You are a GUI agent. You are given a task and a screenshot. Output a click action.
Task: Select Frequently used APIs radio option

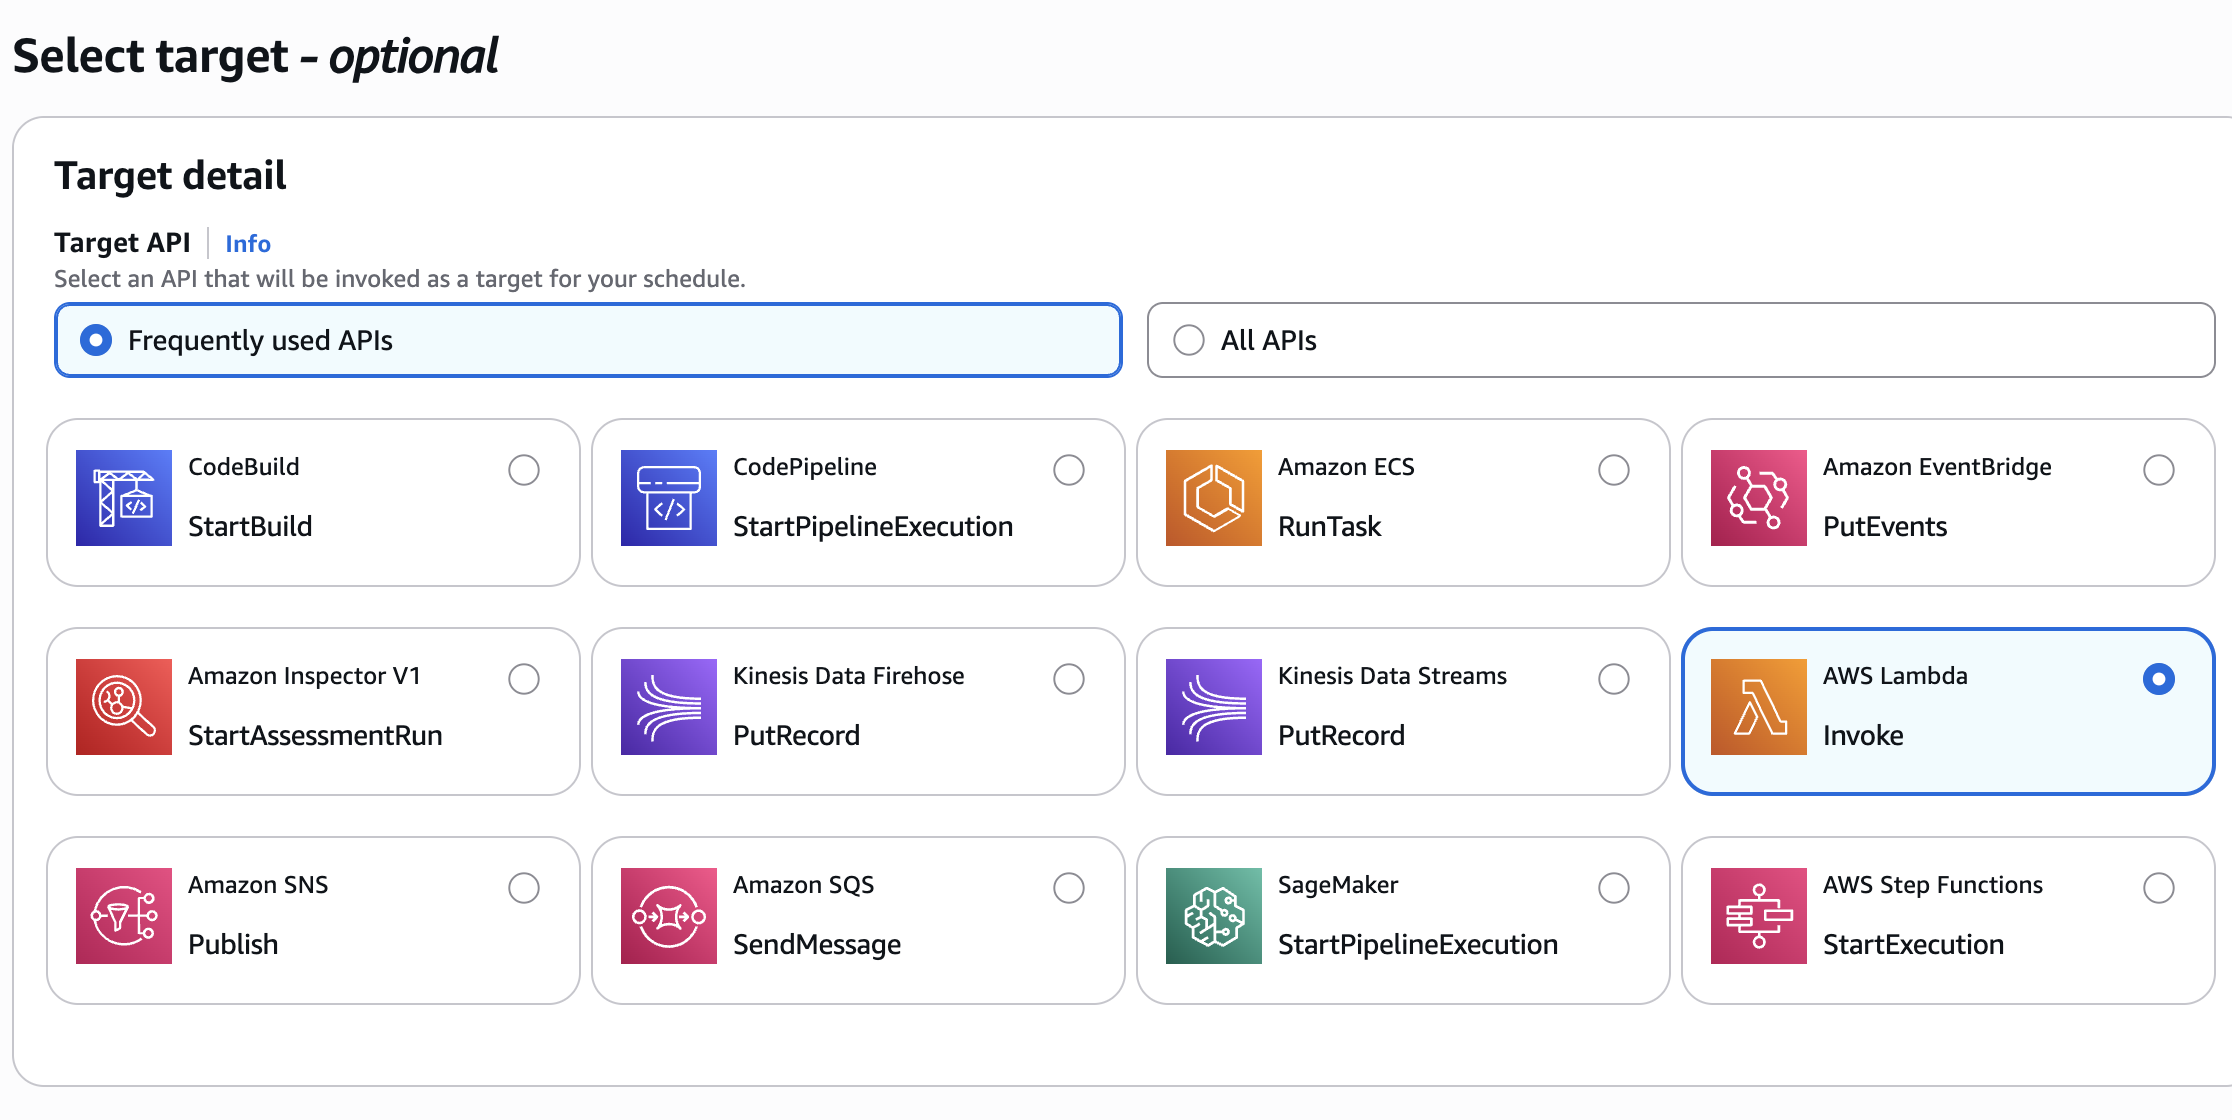tap(96, 340)
